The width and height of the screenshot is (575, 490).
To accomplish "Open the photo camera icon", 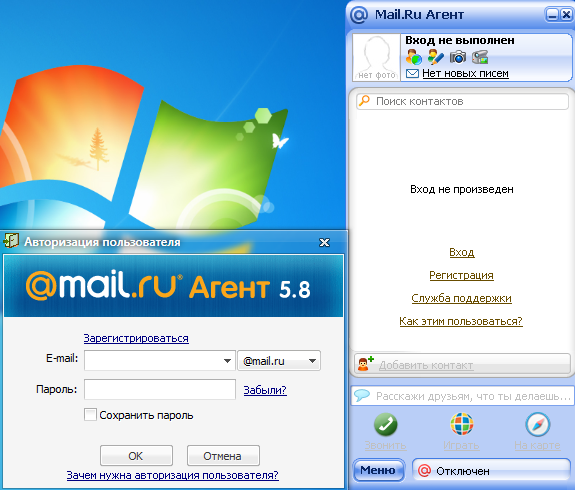I will pyautogui.click(x=458, y=57).
